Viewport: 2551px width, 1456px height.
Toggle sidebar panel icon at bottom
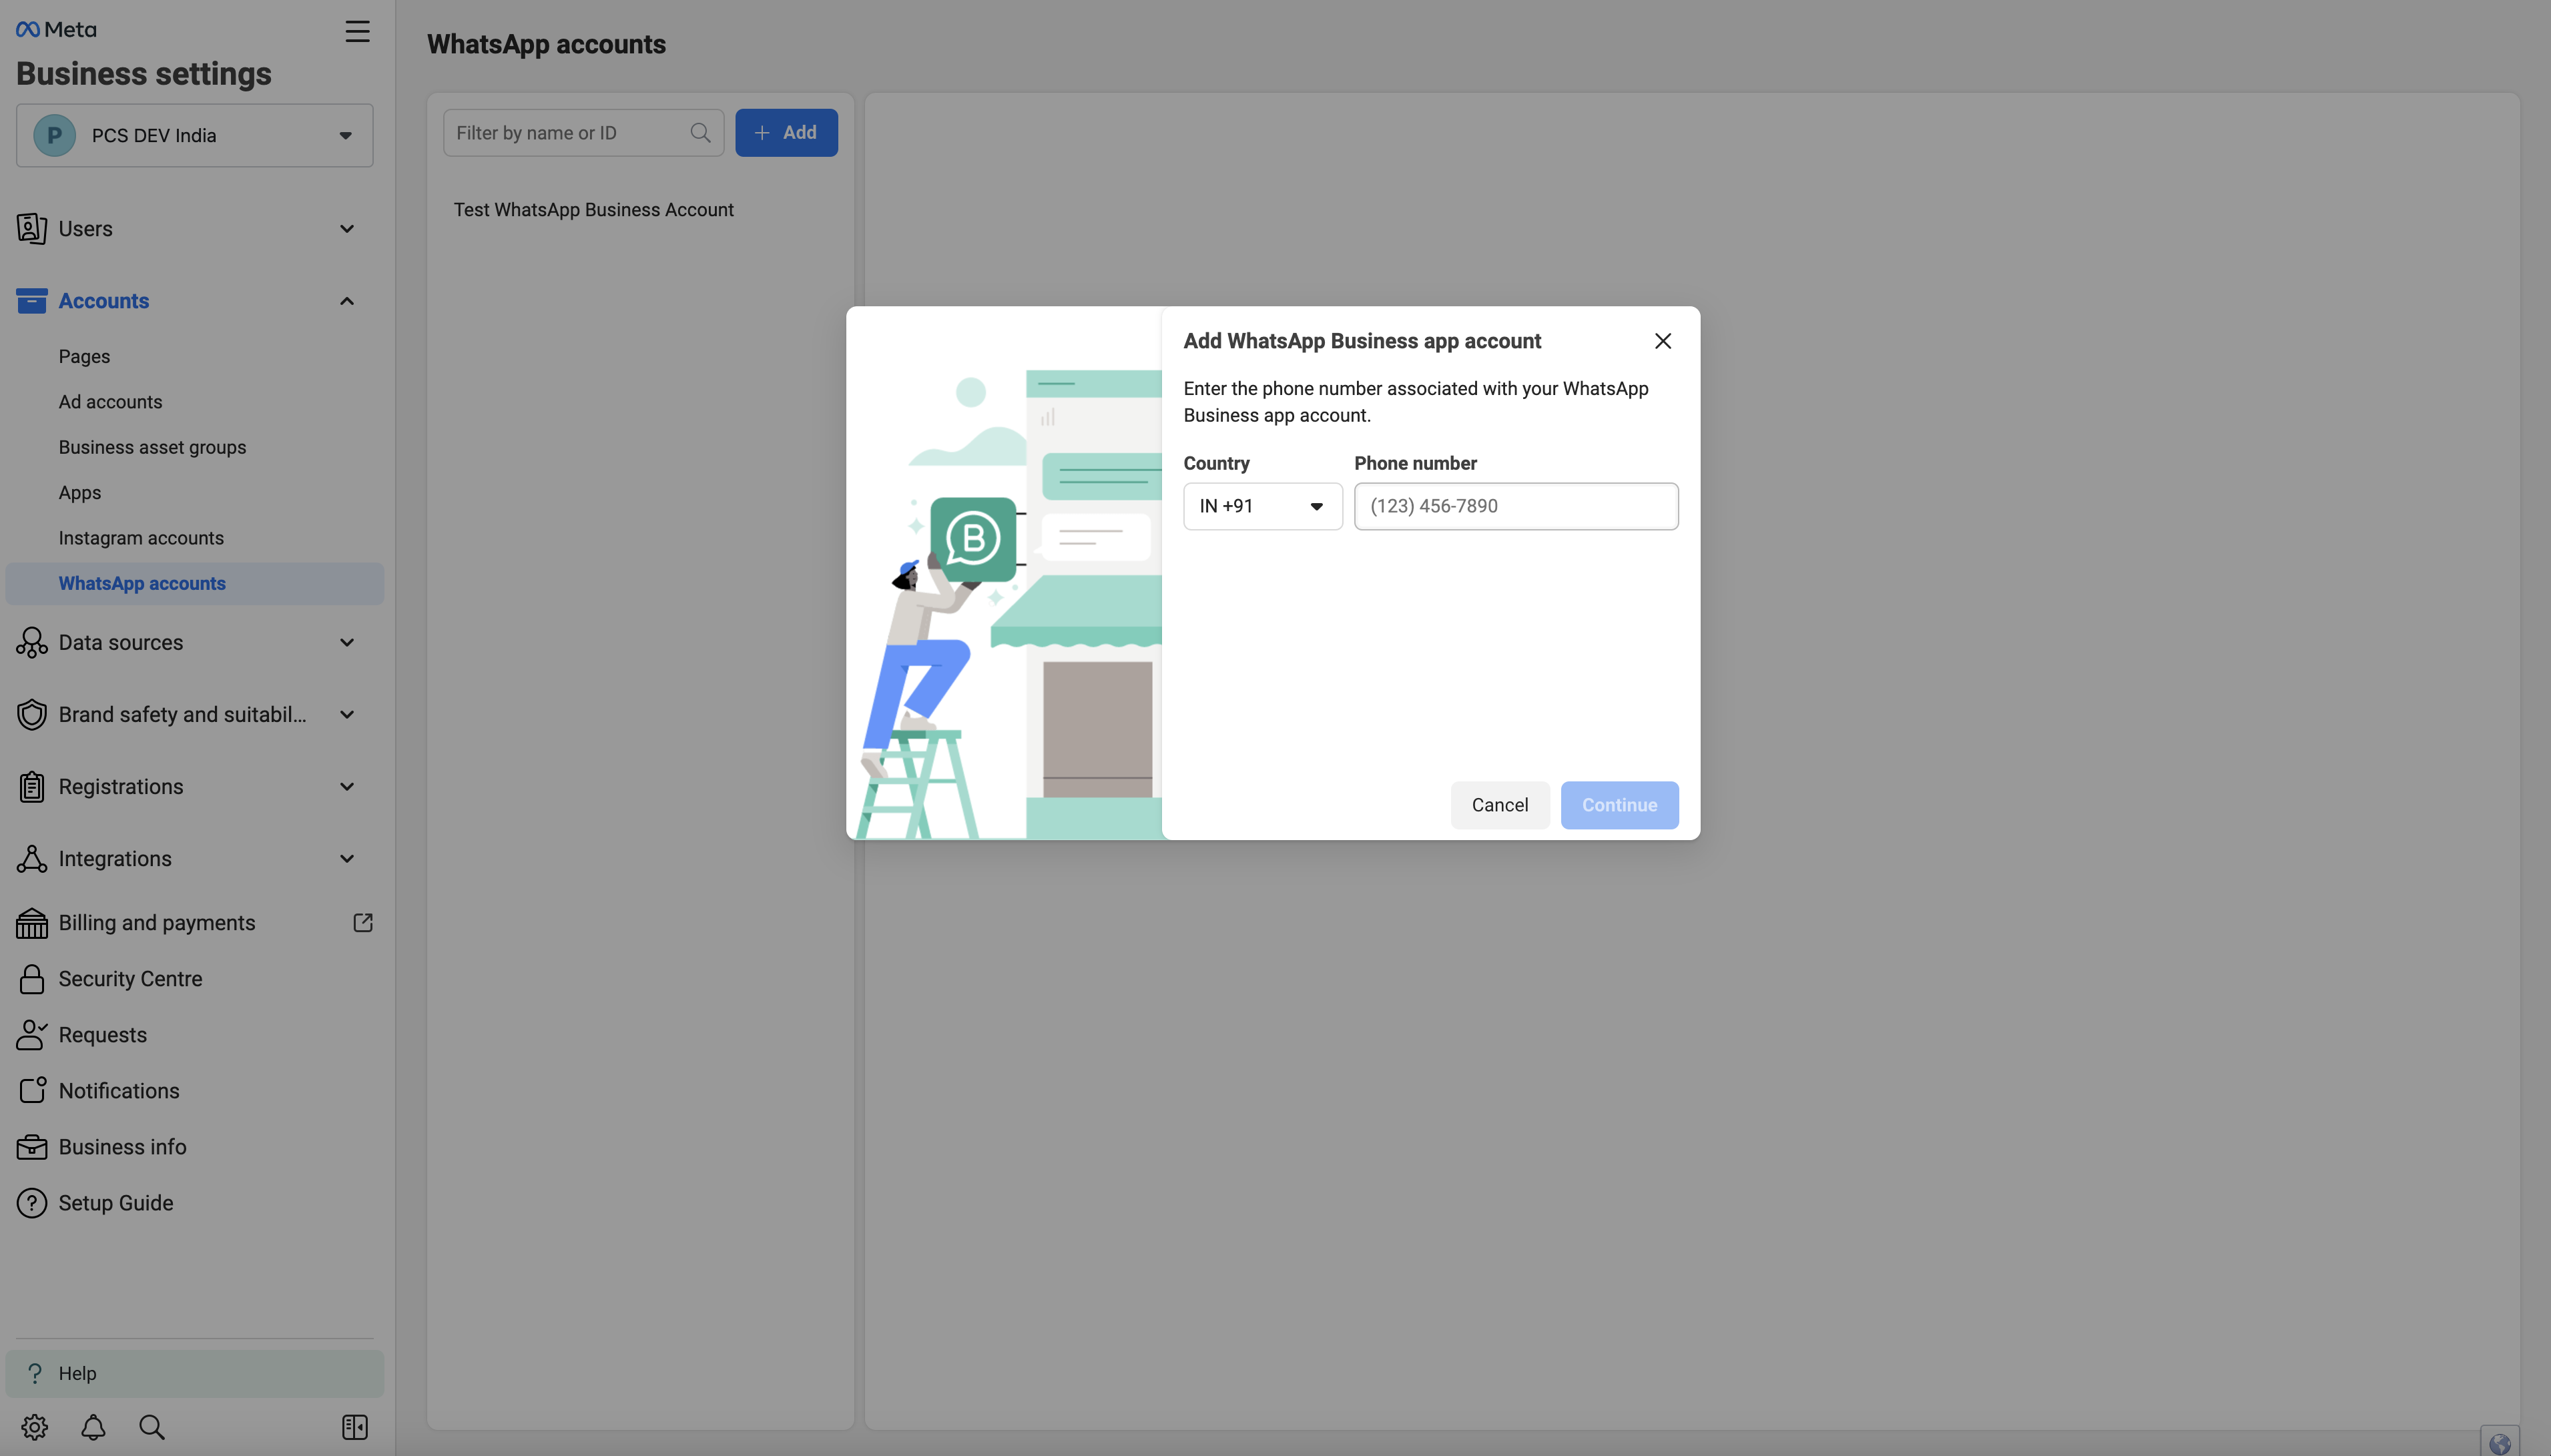[x=354, y=1427]
